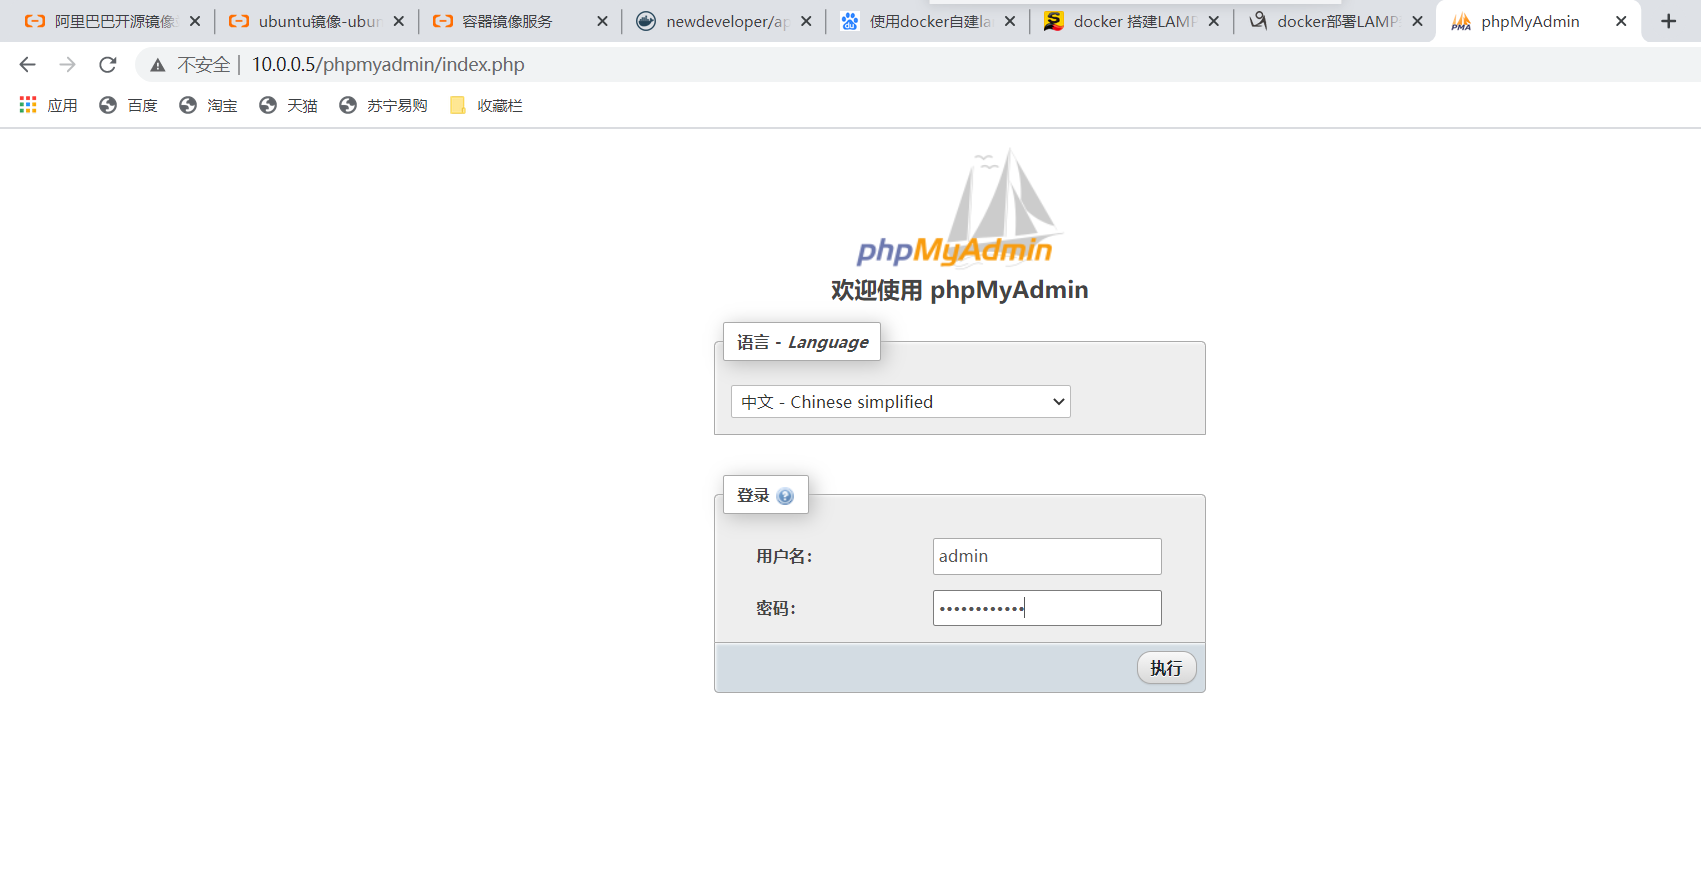This screenshot has height=891, width=1701.
Task: Close the newdeveloper tab
Action: [x=807, y=21]
